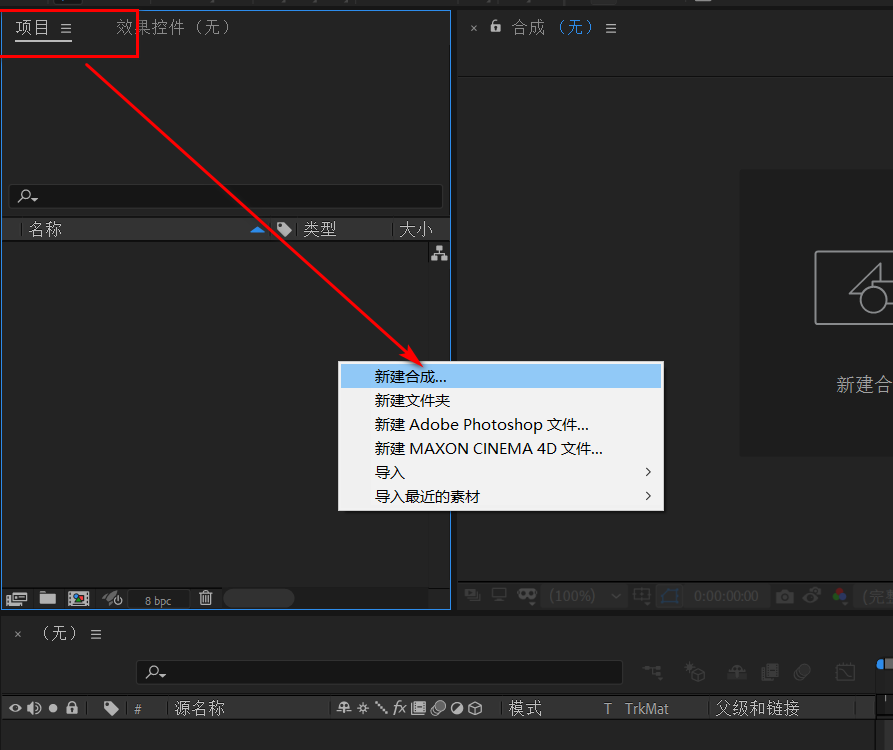Click the primary viewer monitor icon

pyautogui.click(x=499, y=596)
